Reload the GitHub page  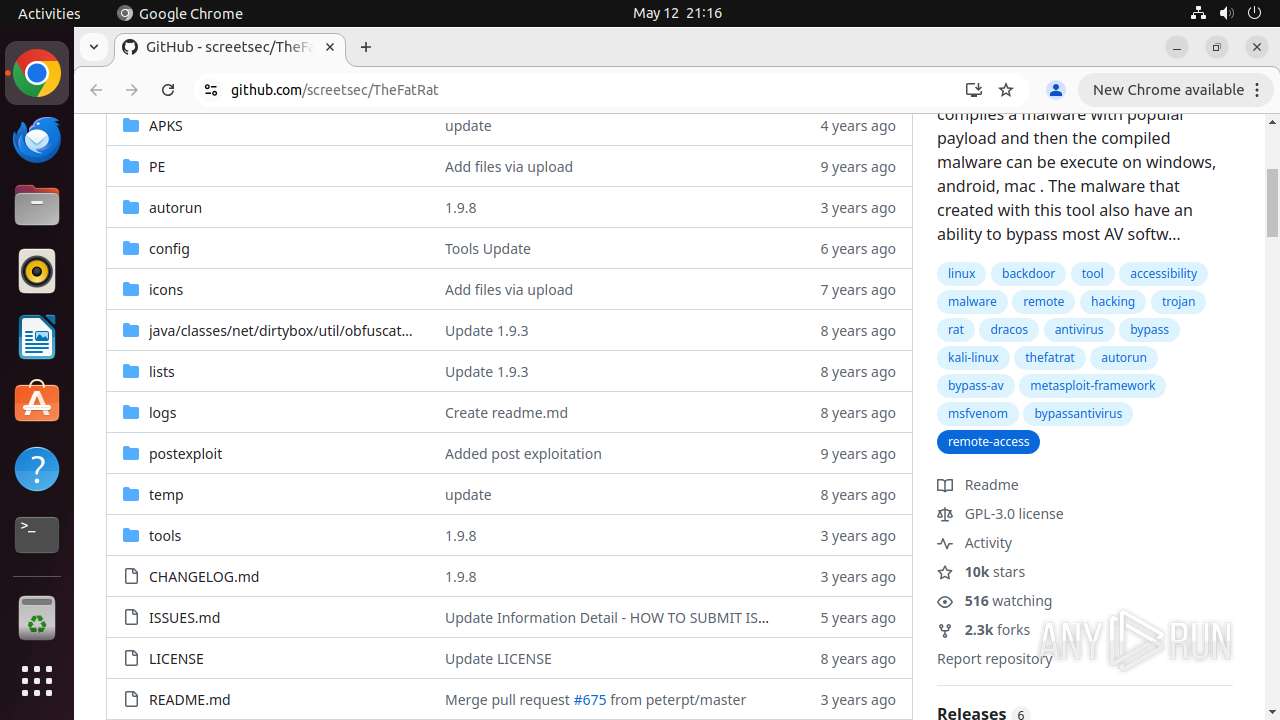coord(168,90)
